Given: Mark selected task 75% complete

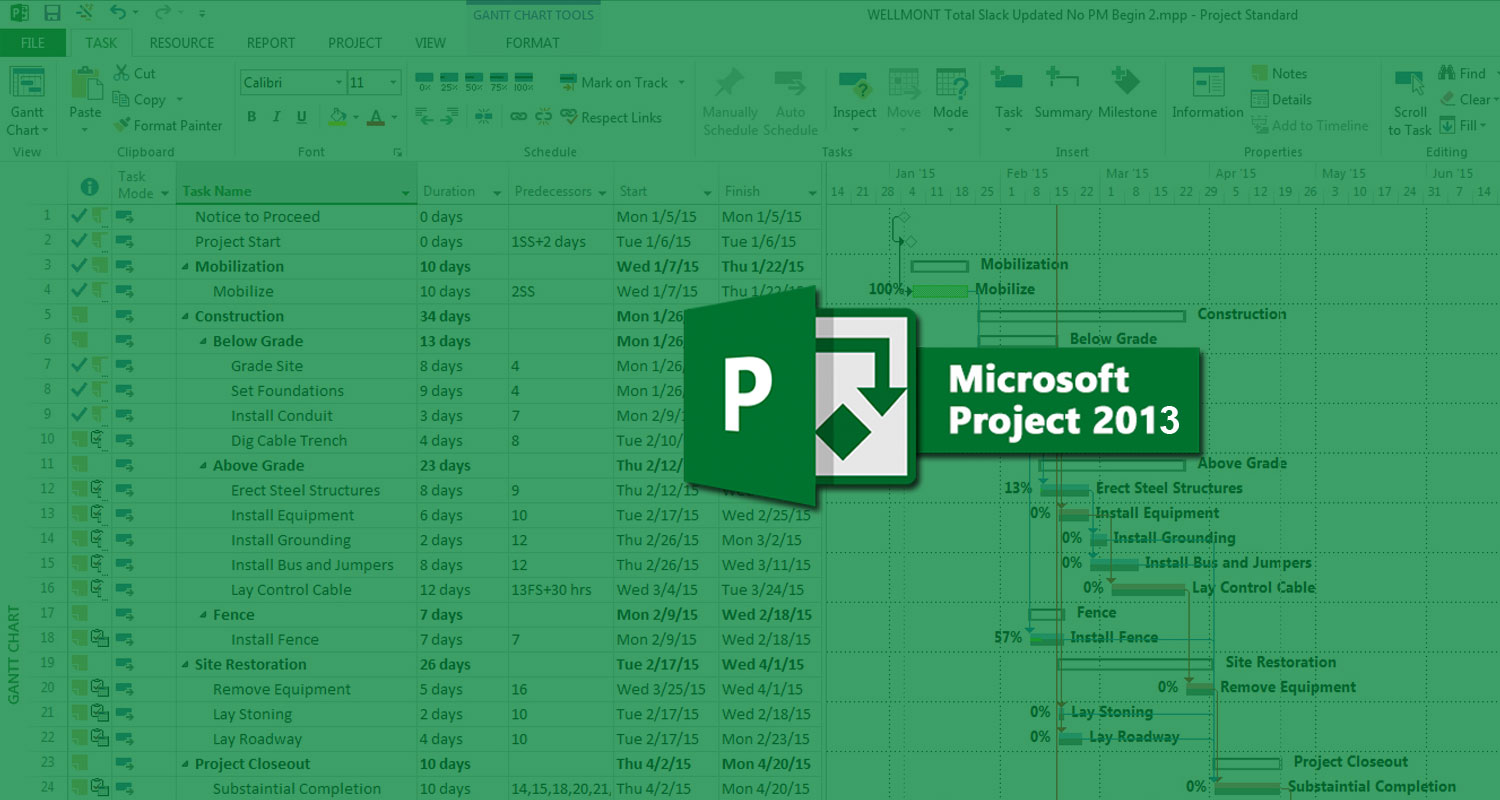Looking at the screenshot, I should [499, 82].
